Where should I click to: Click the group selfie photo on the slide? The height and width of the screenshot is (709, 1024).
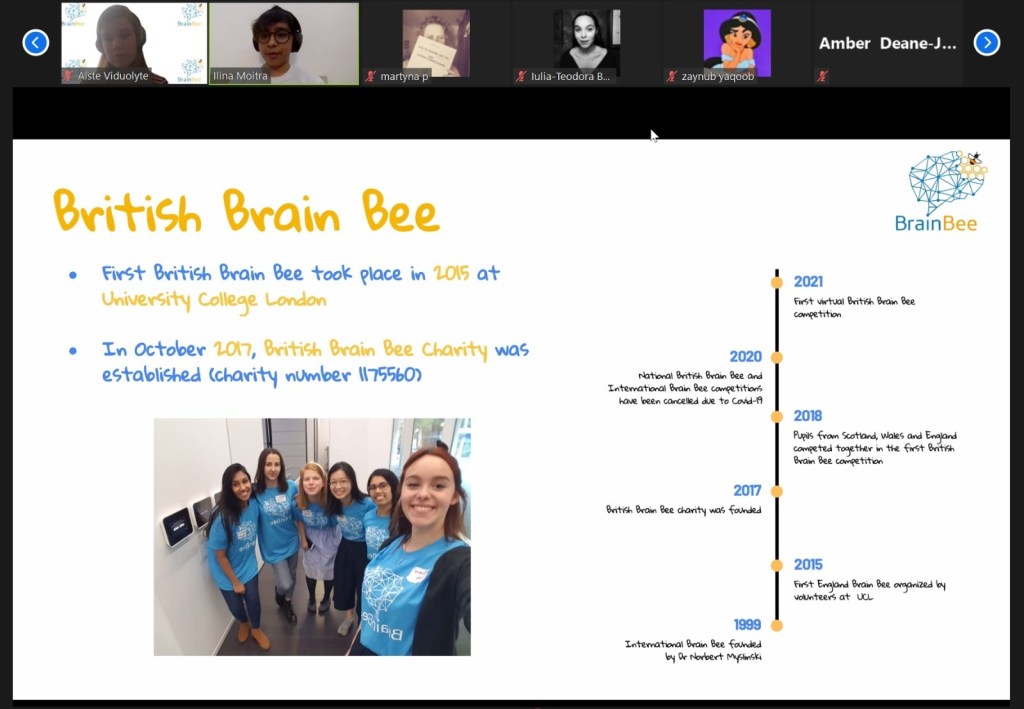[x=312, y=537]
